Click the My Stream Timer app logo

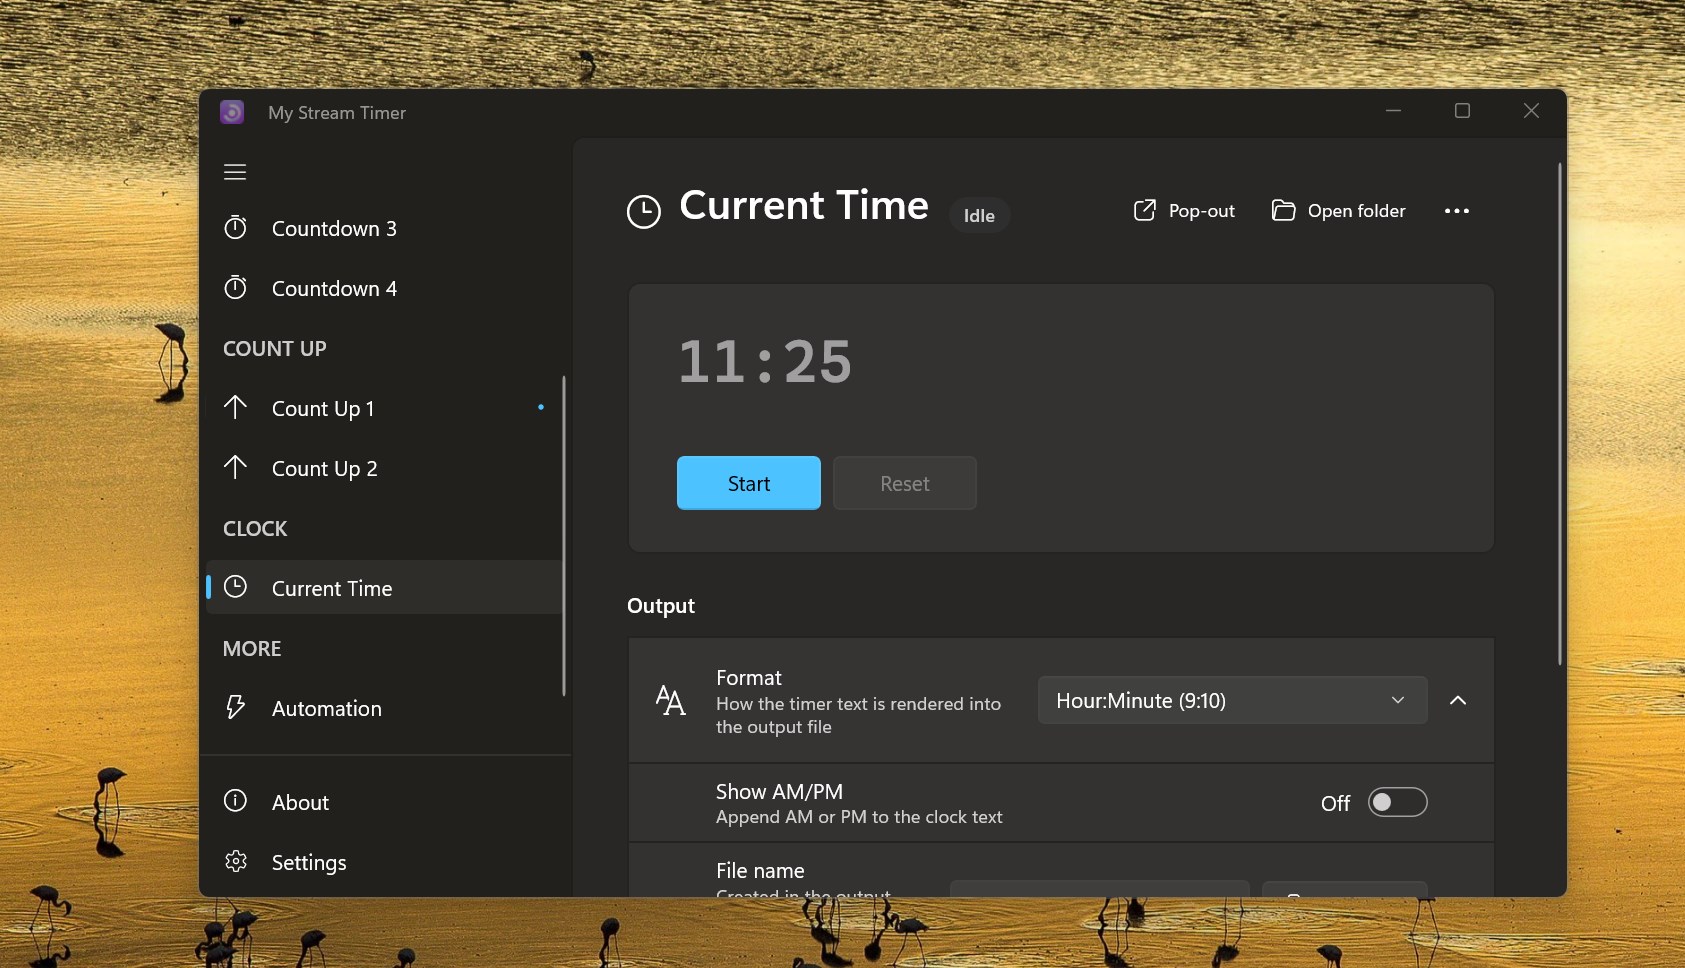point(232,112)
